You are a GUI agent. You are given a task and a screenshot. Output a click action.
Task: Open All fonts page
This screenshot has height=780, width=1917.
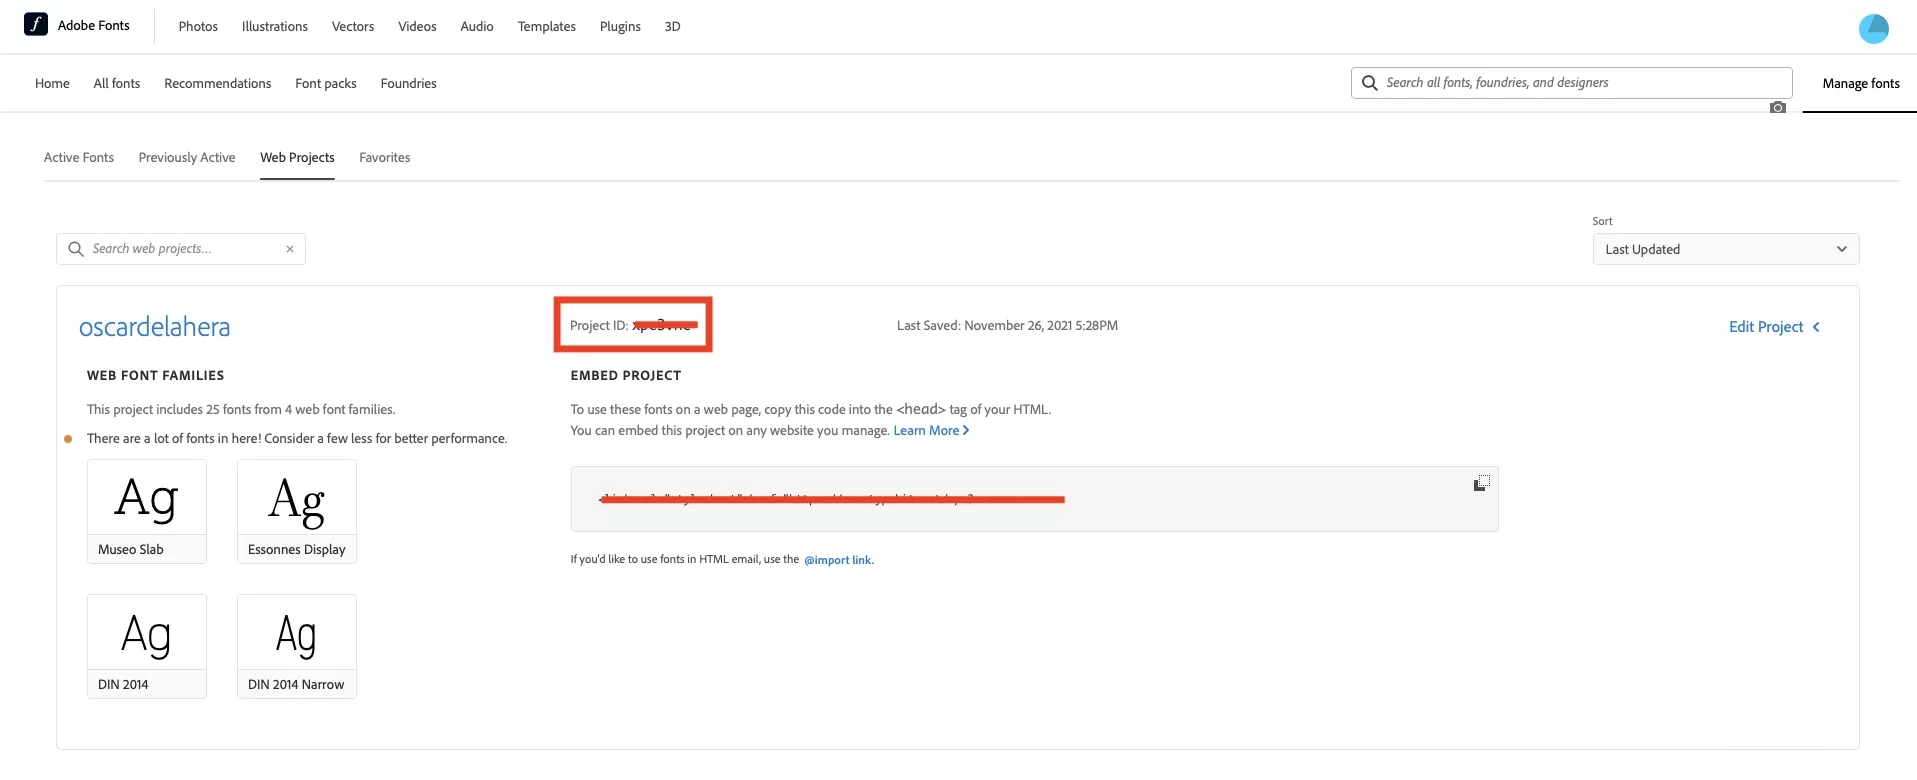click(117, 83)
